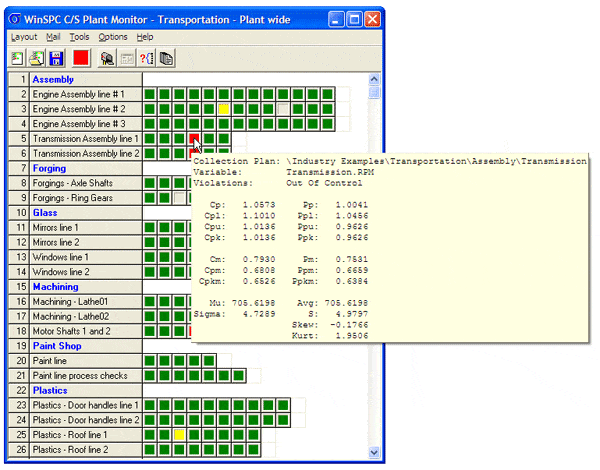Viewport: 600px width, 470px height.
Task: Click the save floppy disk icon
Action: point(54,57)
